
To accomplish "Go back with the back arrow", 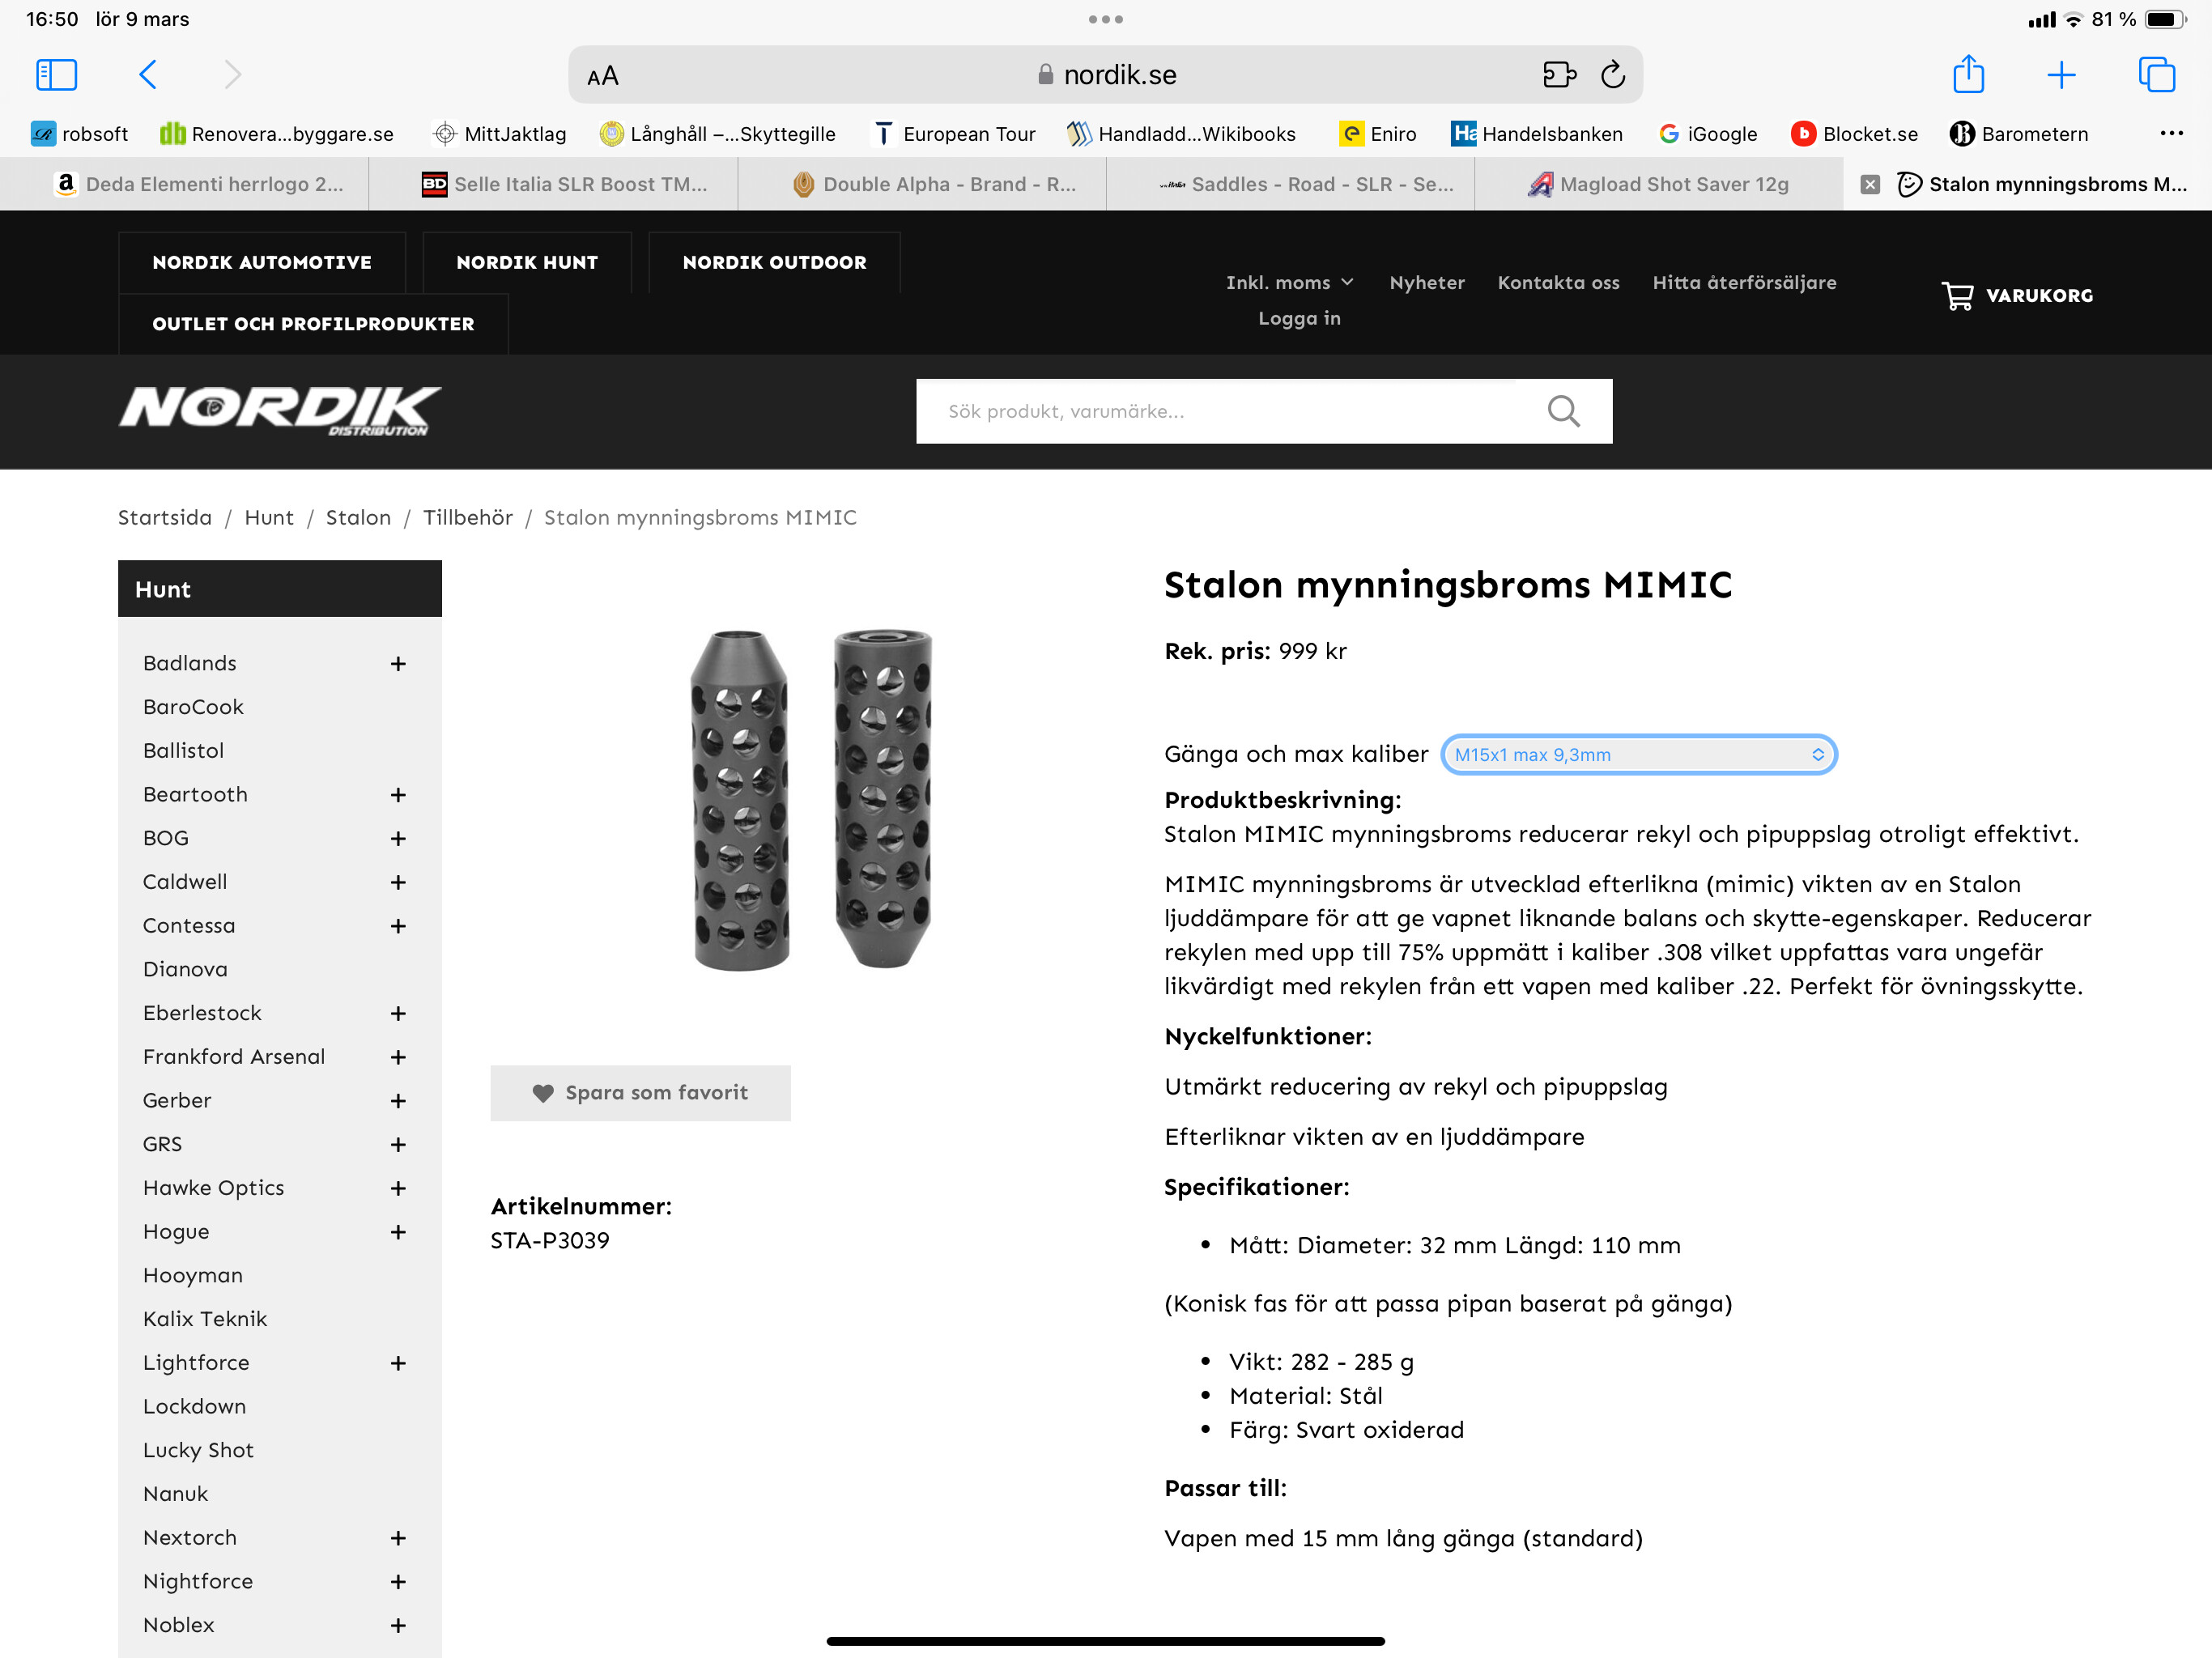I will point(148,75).
